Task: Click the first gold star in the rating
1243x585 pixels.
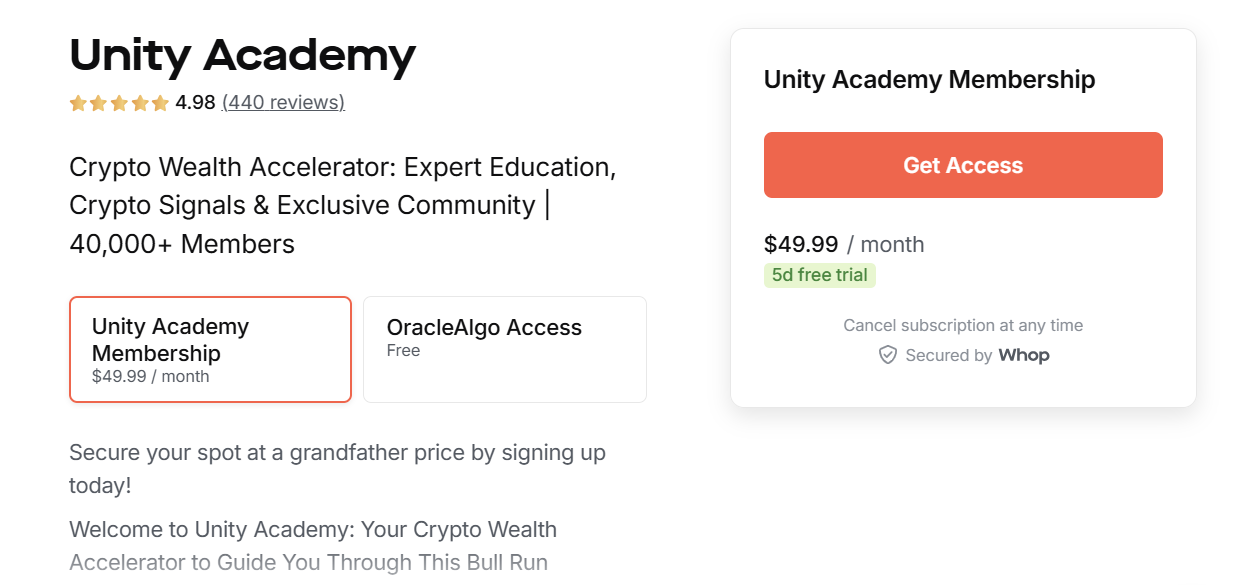Action: click(77, 102)
